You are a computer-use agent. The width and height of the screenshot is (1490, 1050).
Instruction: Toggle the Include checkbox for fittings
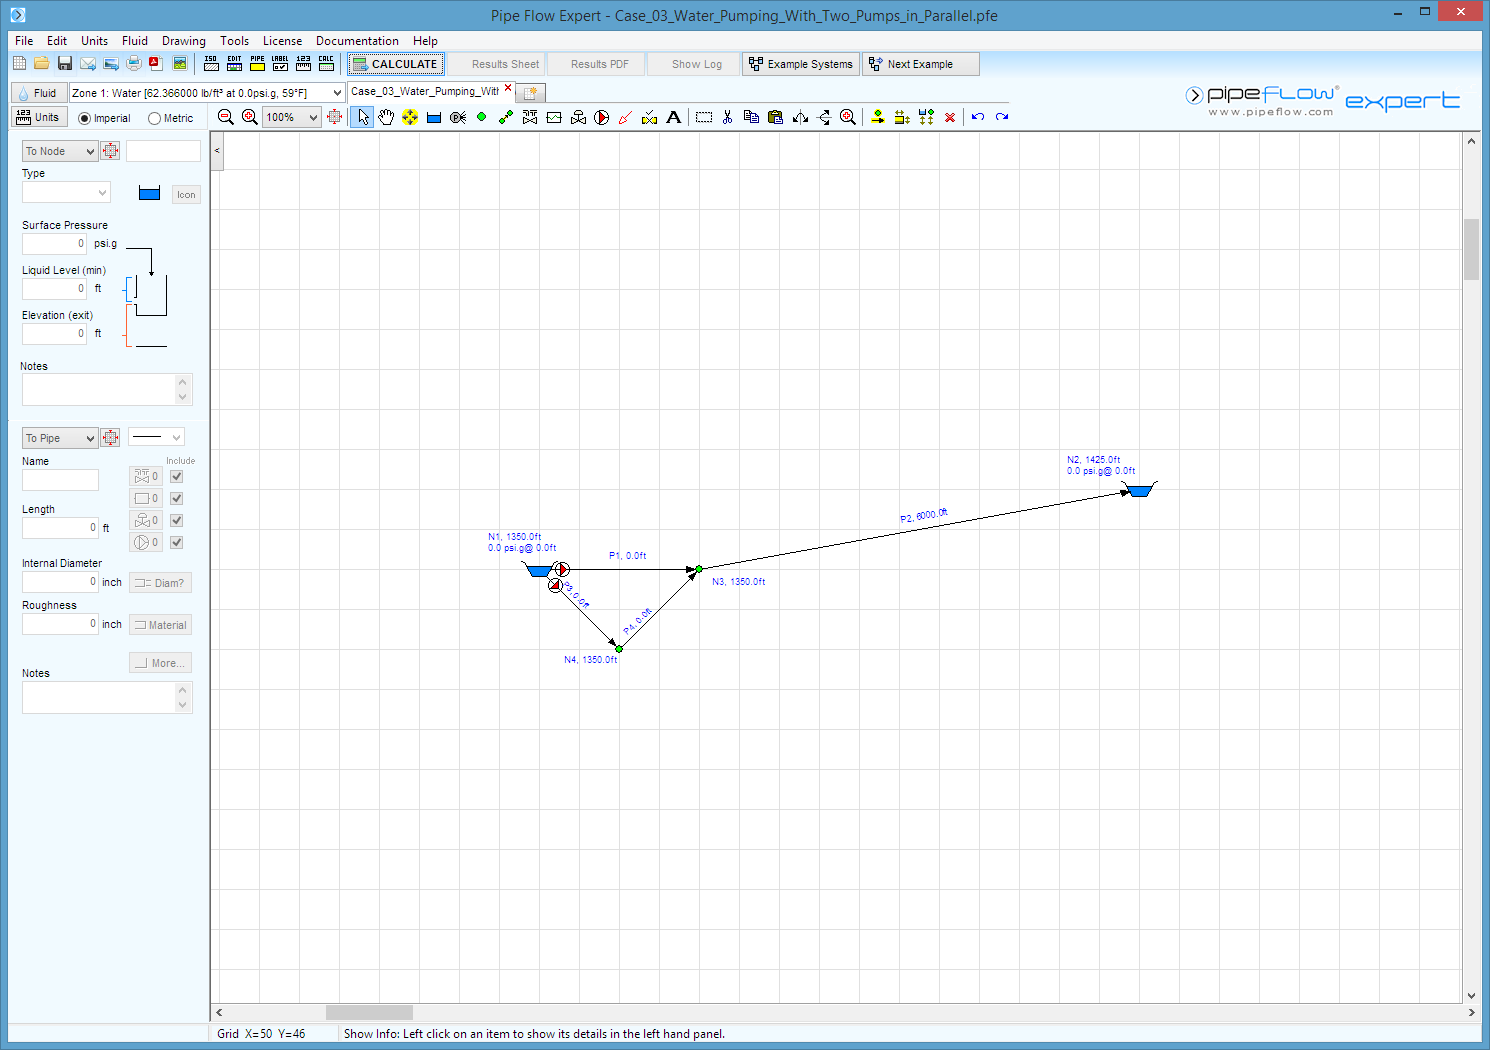pos(177,477)
